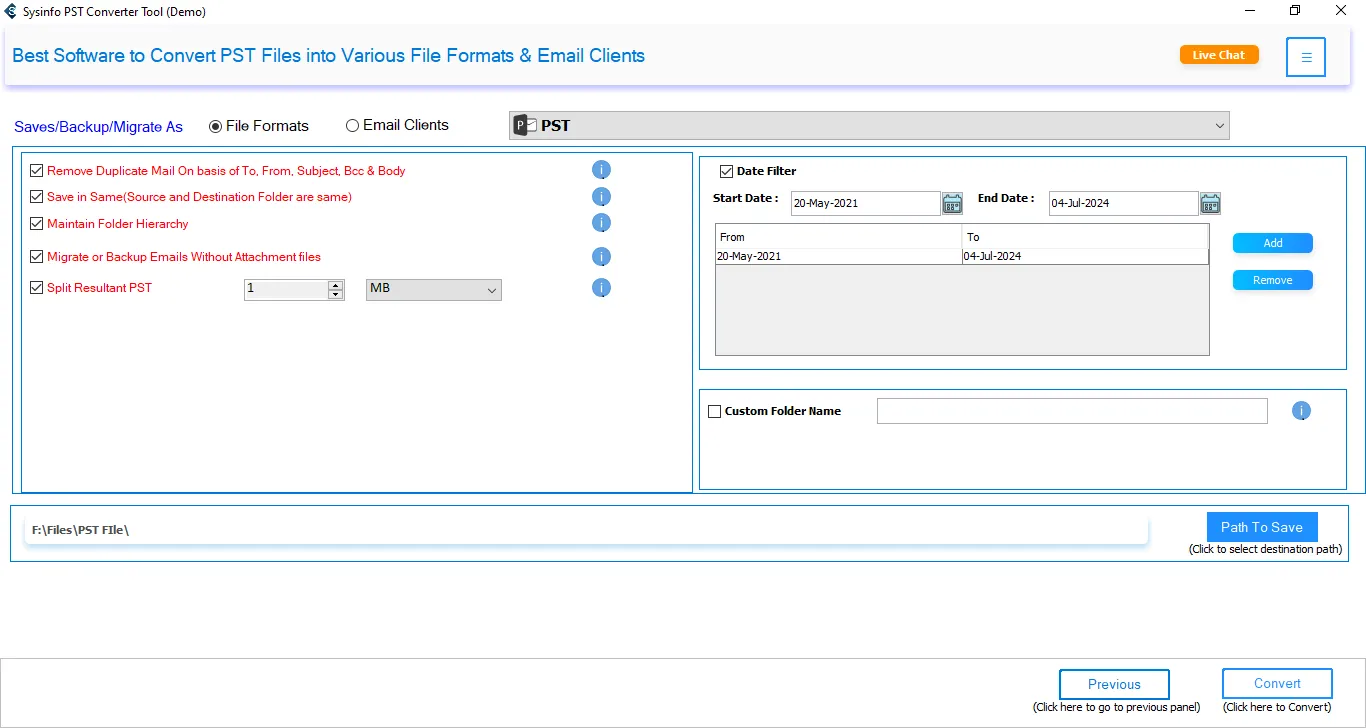Click info icon beside Custom Folder Name
1366x728 pixels.
click(1301, 411)
